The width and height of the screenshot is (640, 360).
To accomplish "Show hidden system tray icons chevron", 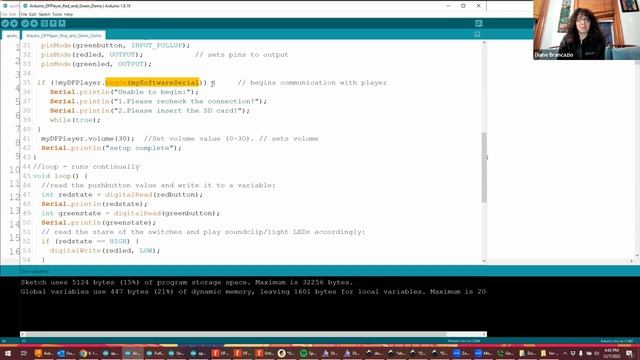I will [x=565, y=353].
